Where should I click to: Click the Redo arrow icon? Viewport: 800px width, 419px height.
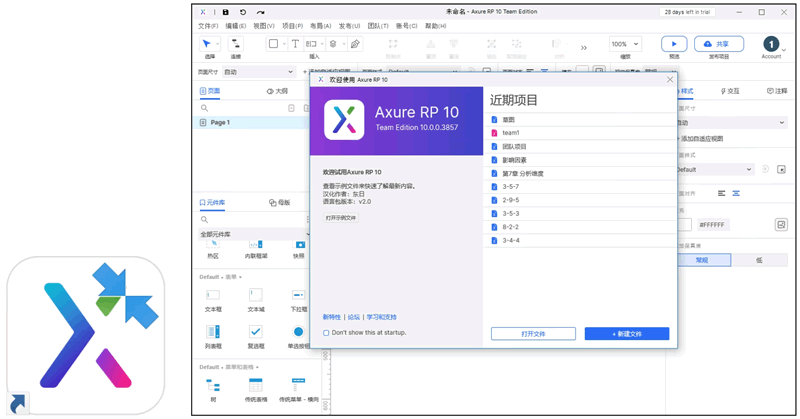(261, 12)
